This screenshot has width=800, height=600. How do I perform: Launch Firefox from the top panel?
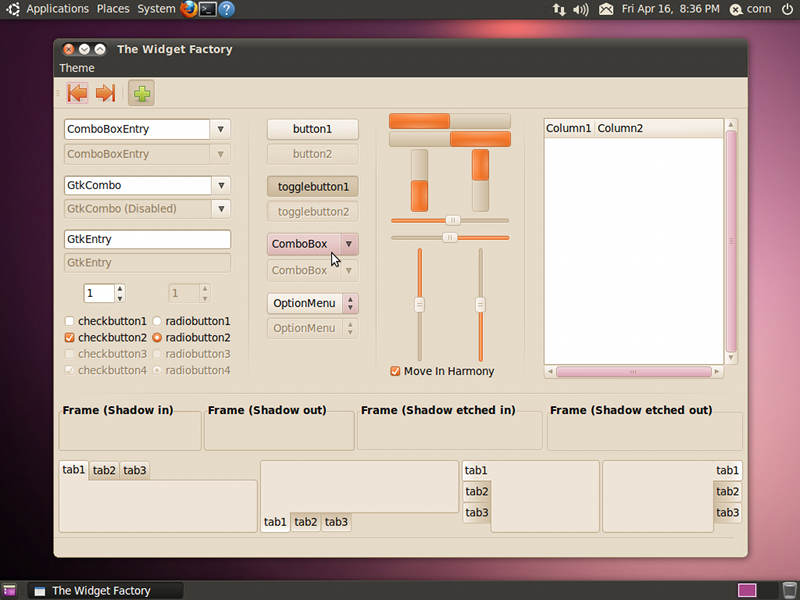(x=188, y=9)
